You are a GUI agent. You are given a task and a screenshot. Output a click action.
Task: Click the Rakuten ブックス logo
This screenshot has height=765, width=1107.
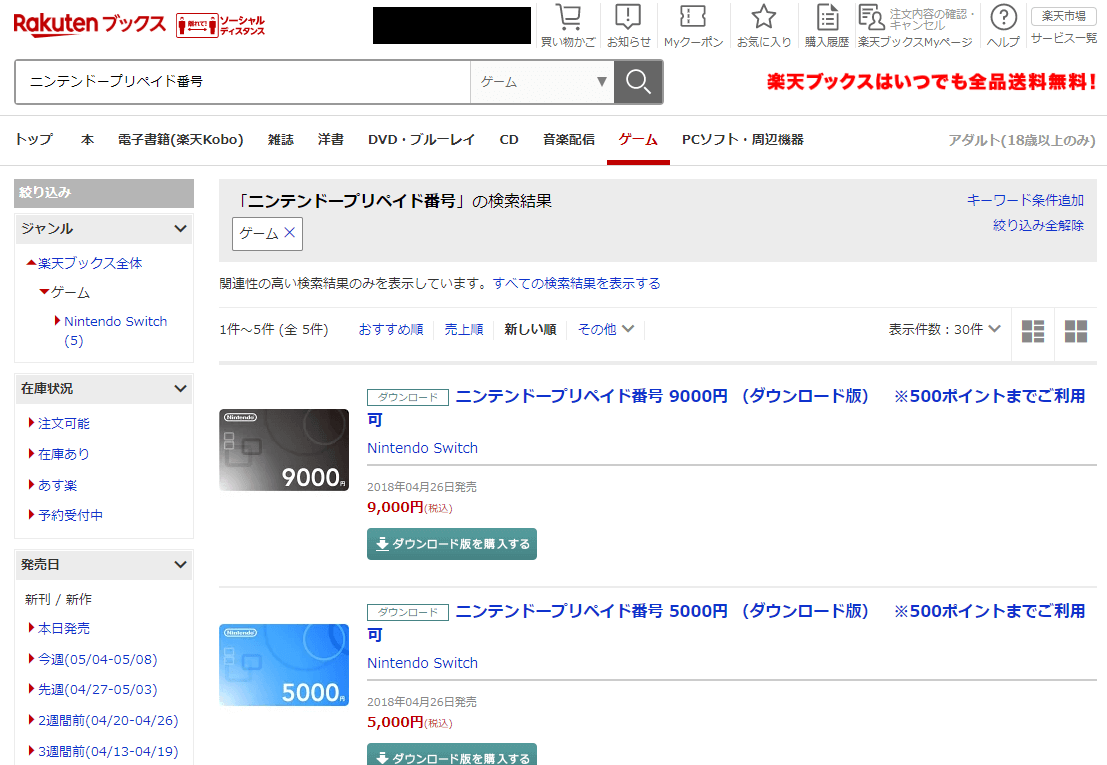(x=89, y=24)
